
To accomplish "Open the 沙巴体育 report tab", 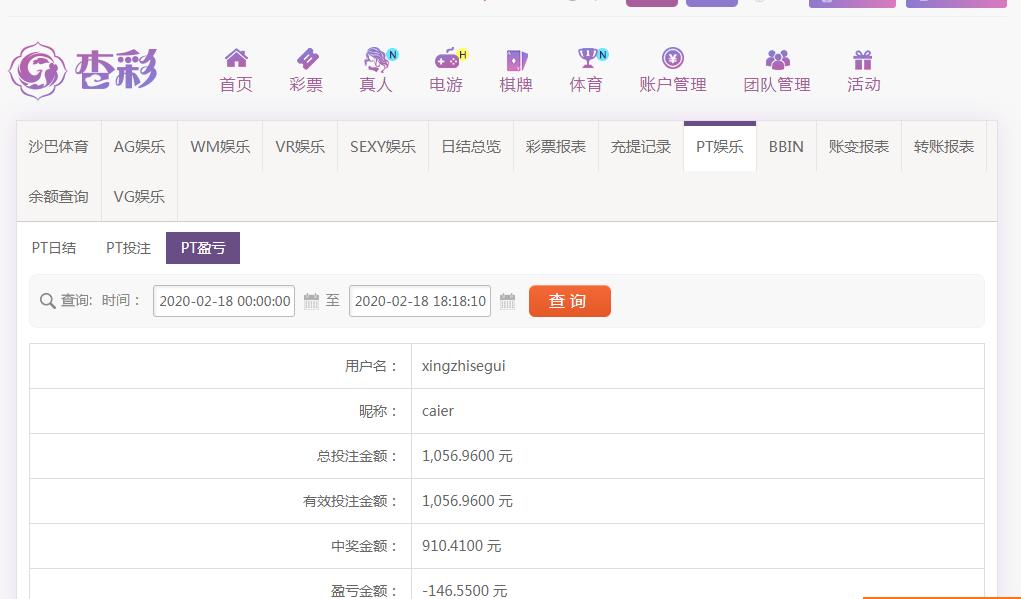I will [x=58, y=147].
